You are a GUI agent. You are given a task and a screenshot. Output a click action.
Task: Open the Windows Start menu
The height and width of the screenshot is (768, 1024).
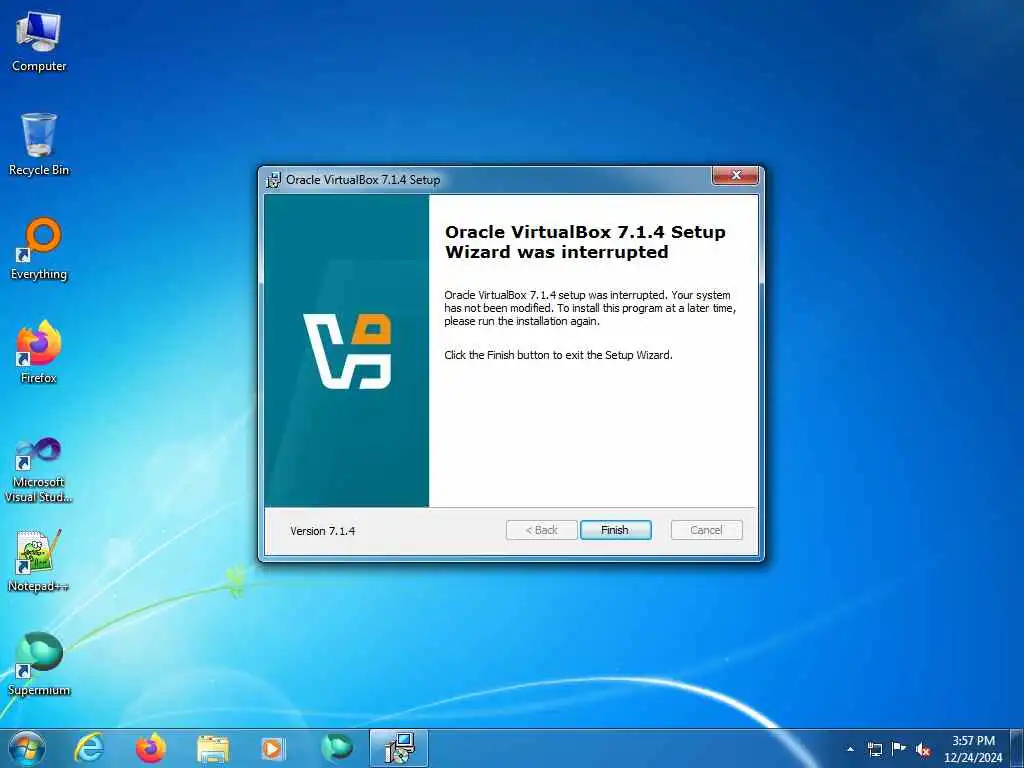[x=27, y=748]
